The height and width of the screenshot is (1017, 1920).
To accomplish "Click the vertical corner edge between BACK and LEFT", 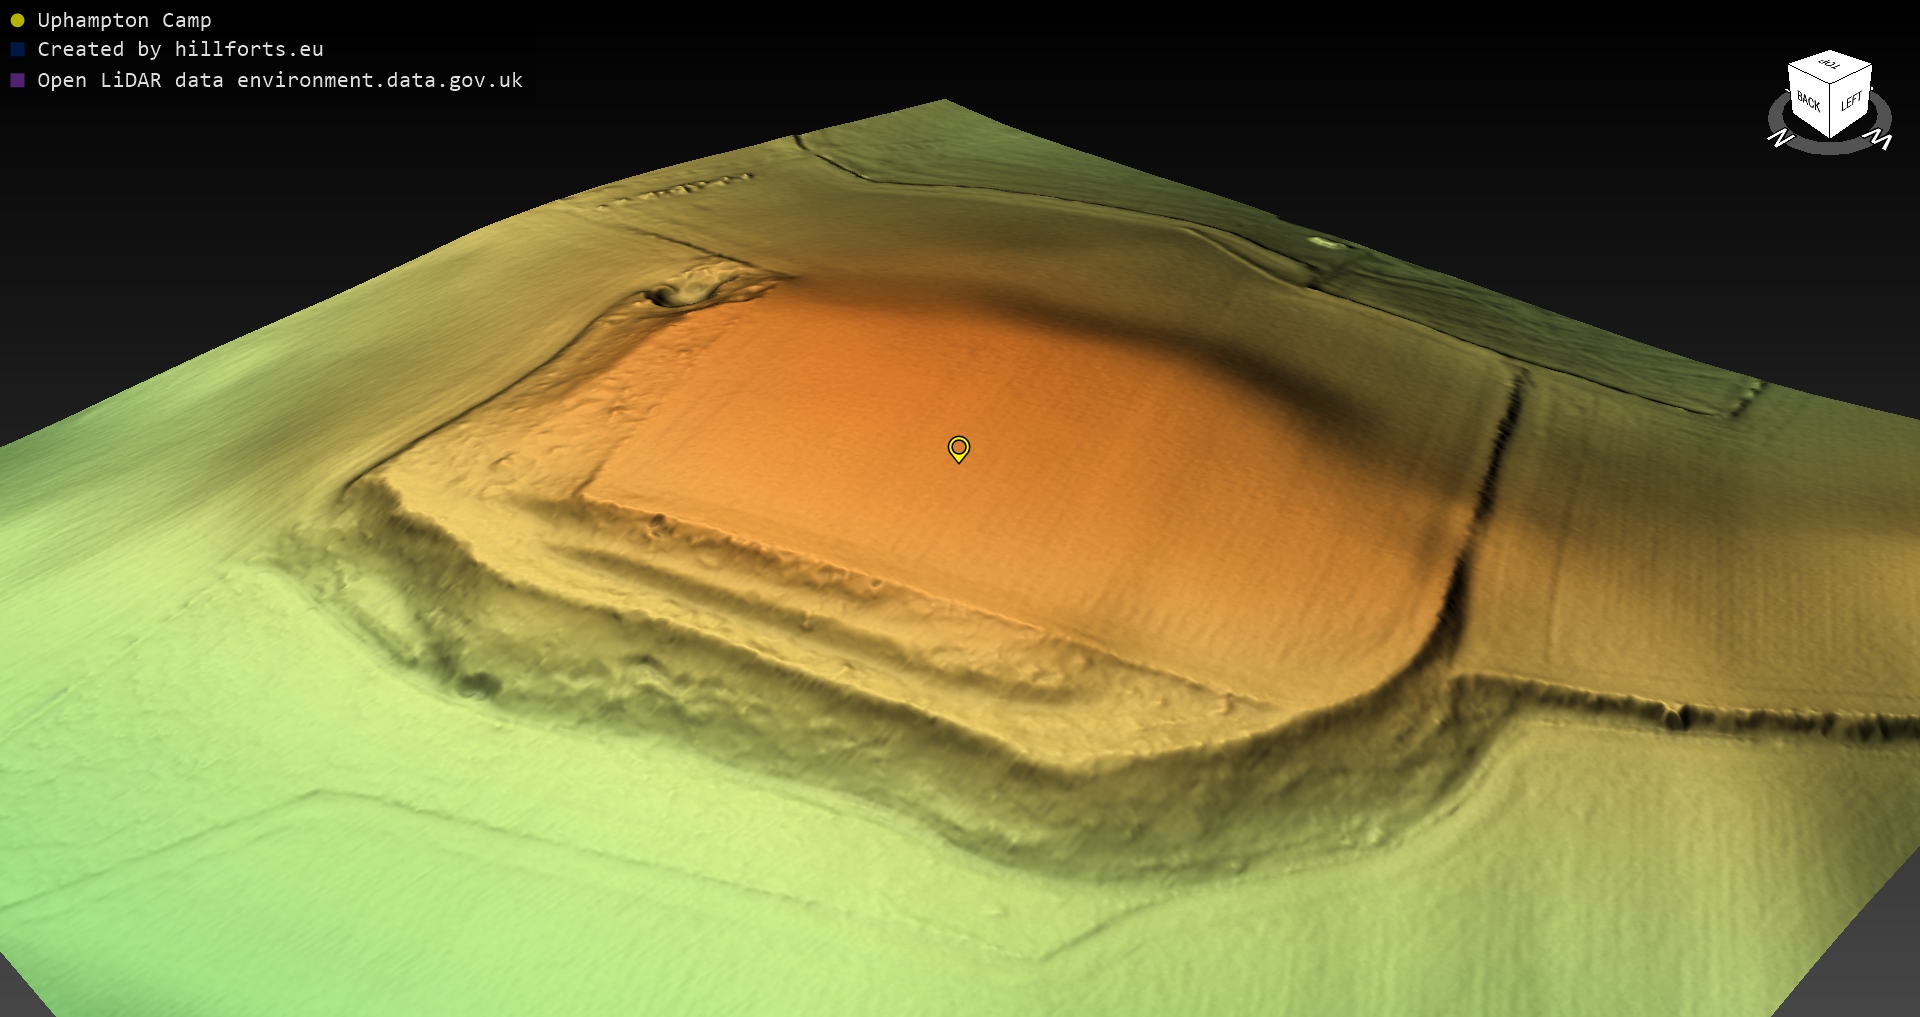I will pos(1831,112).
